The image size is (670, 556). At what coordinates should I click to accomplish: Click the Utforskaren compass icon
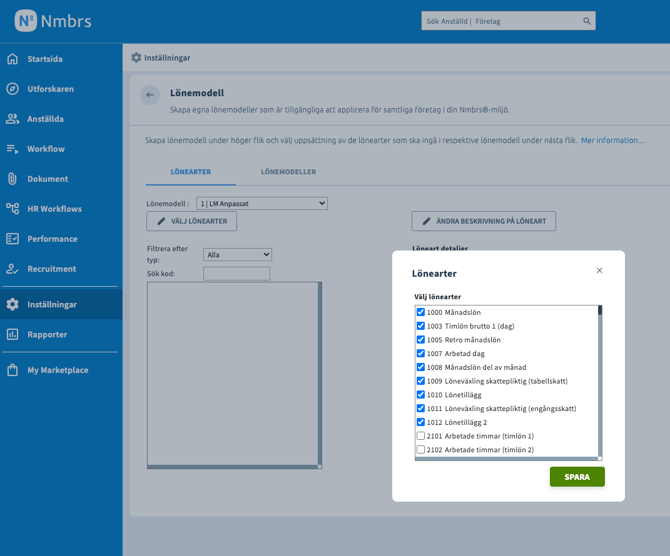tap(13, 89)
